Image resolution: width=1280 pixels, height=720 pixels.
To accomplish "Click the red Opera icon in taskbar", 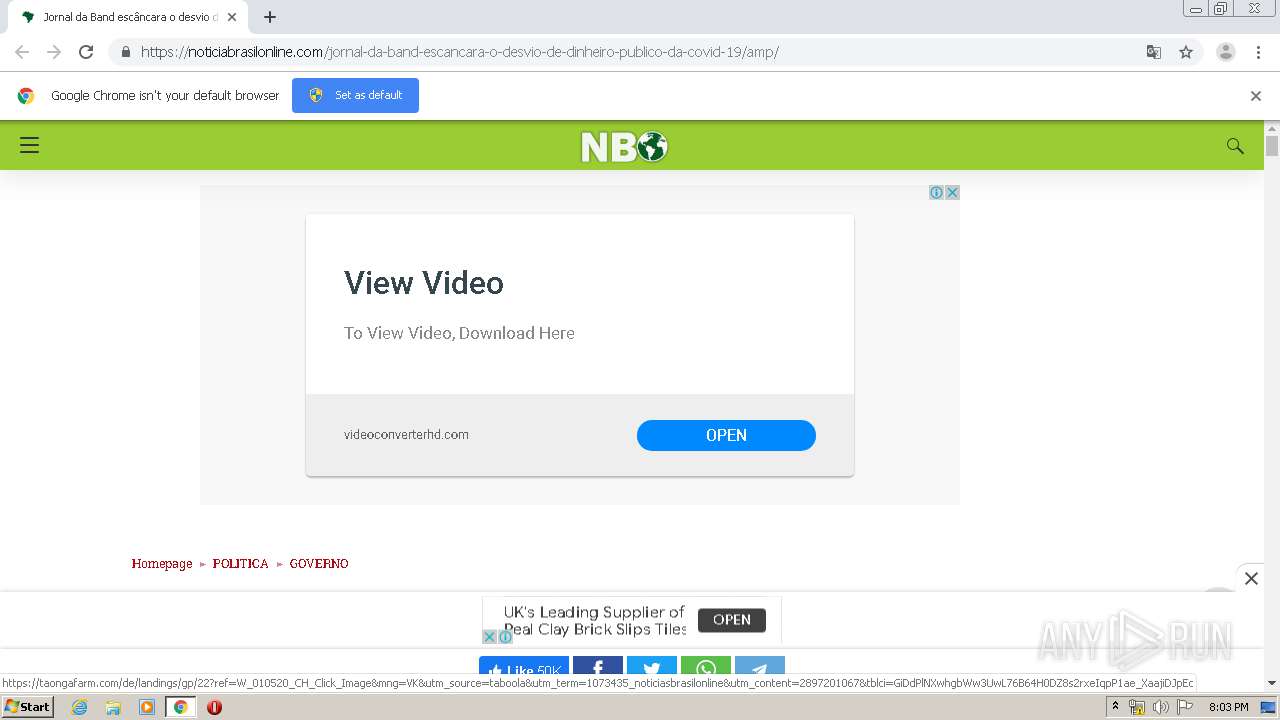I will click(214, 707).
